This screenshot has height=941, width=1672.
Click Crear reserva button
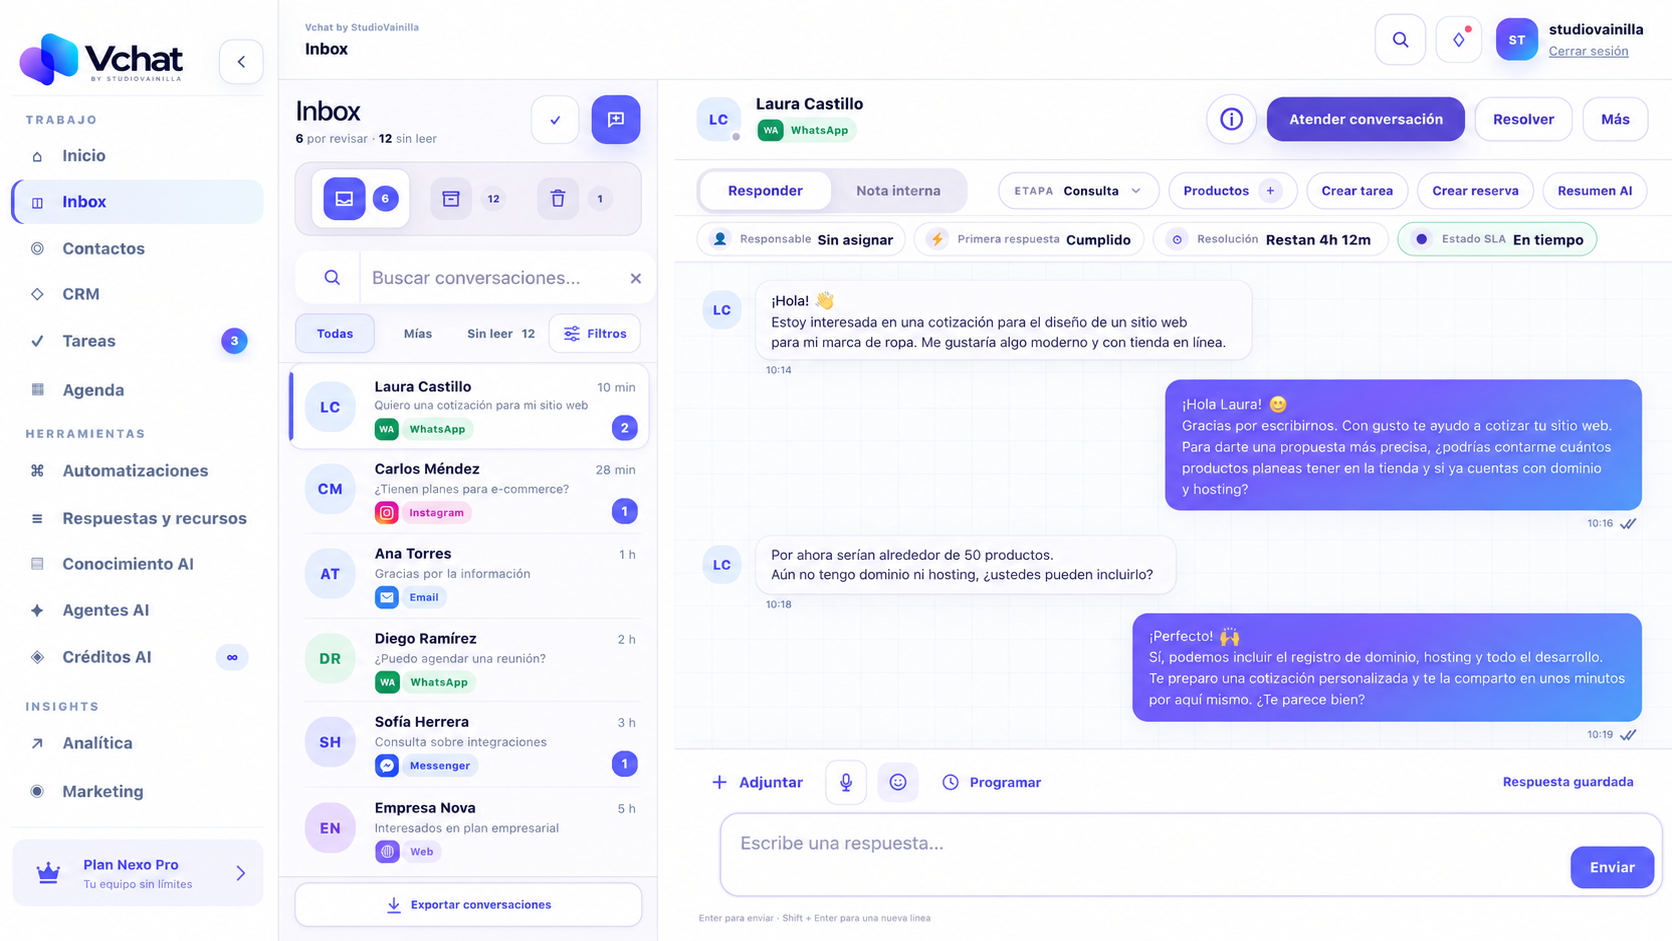(1475, 191)
